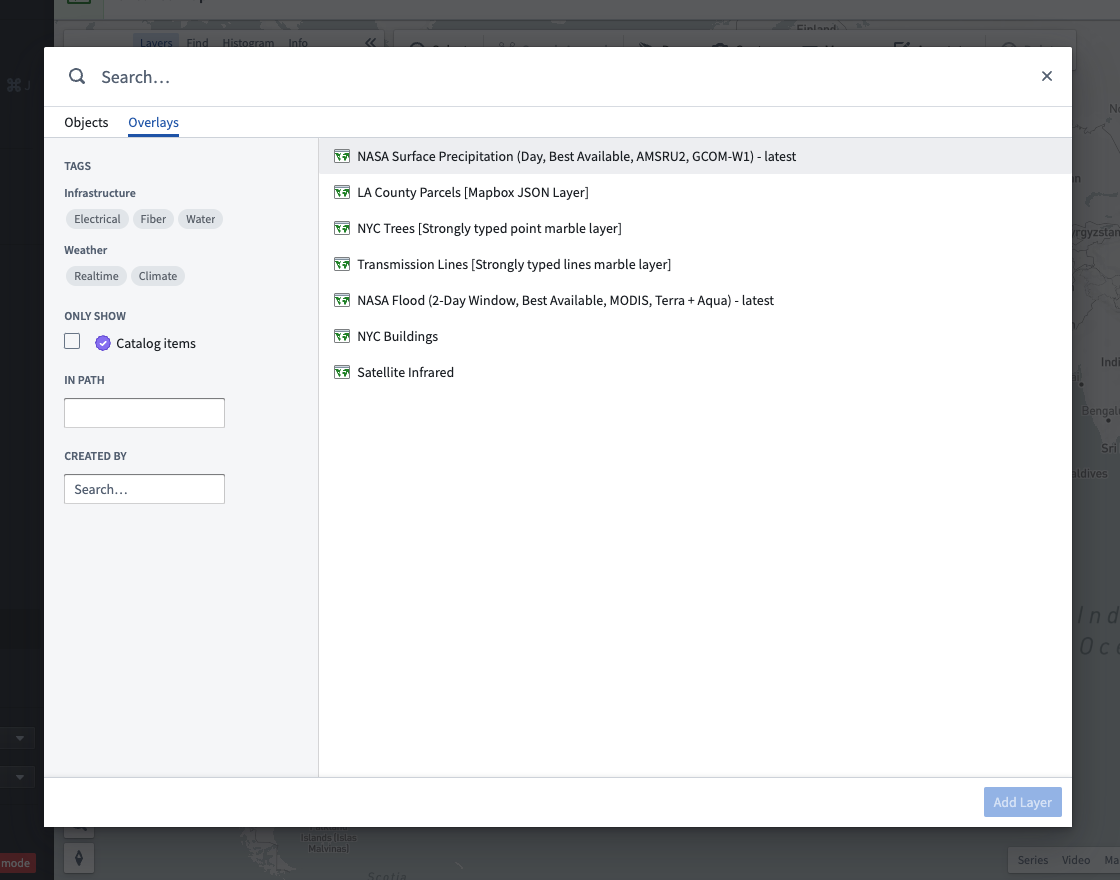Close the layer search dialog
1120x880 pixels.
click(1046, 76)
